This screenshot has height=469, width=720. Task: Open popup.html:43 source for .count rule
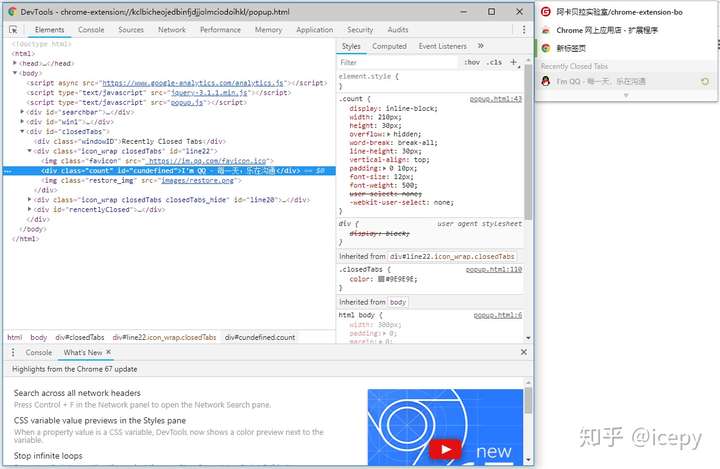[495, 99]
